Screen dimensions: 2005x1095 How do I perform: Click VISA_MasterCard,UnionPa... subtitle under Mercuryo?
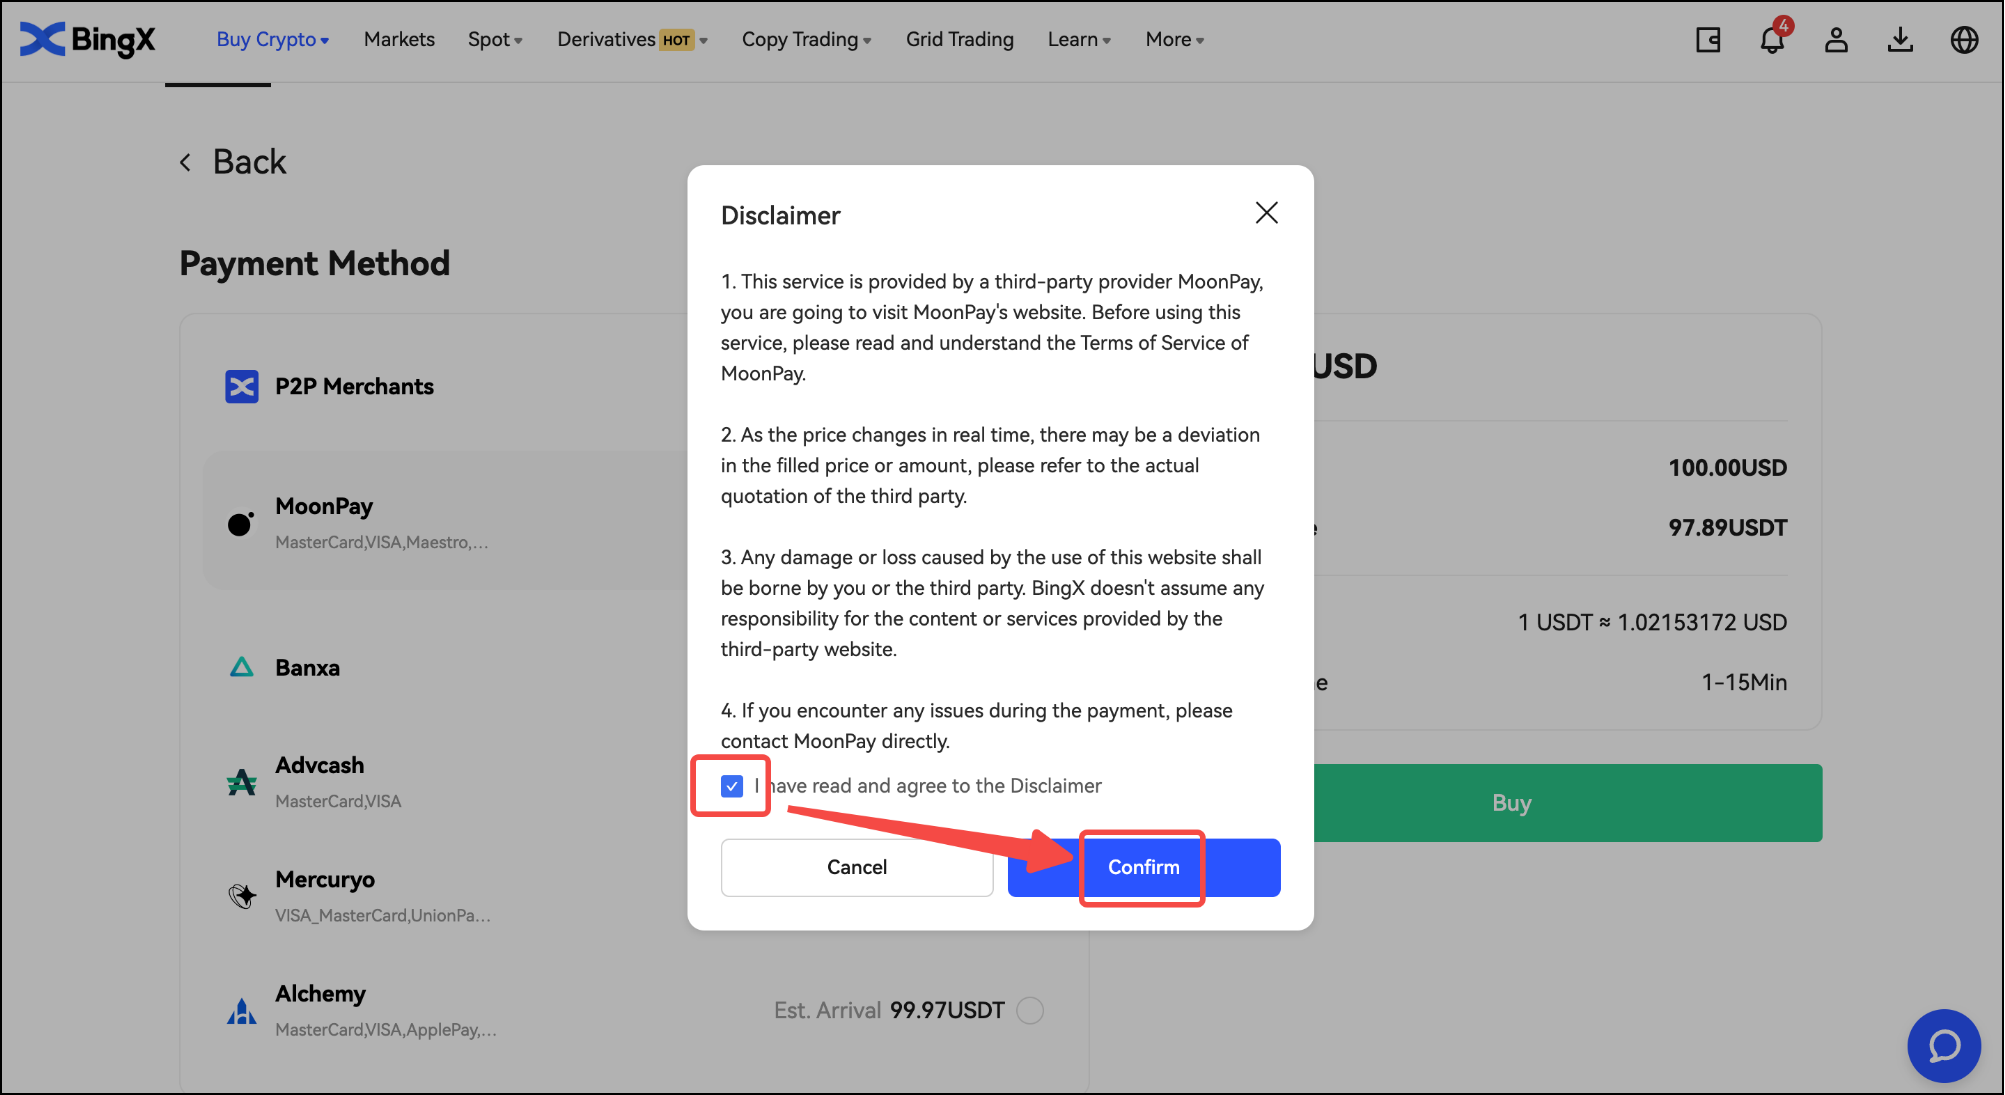click(x=383, y=915)
